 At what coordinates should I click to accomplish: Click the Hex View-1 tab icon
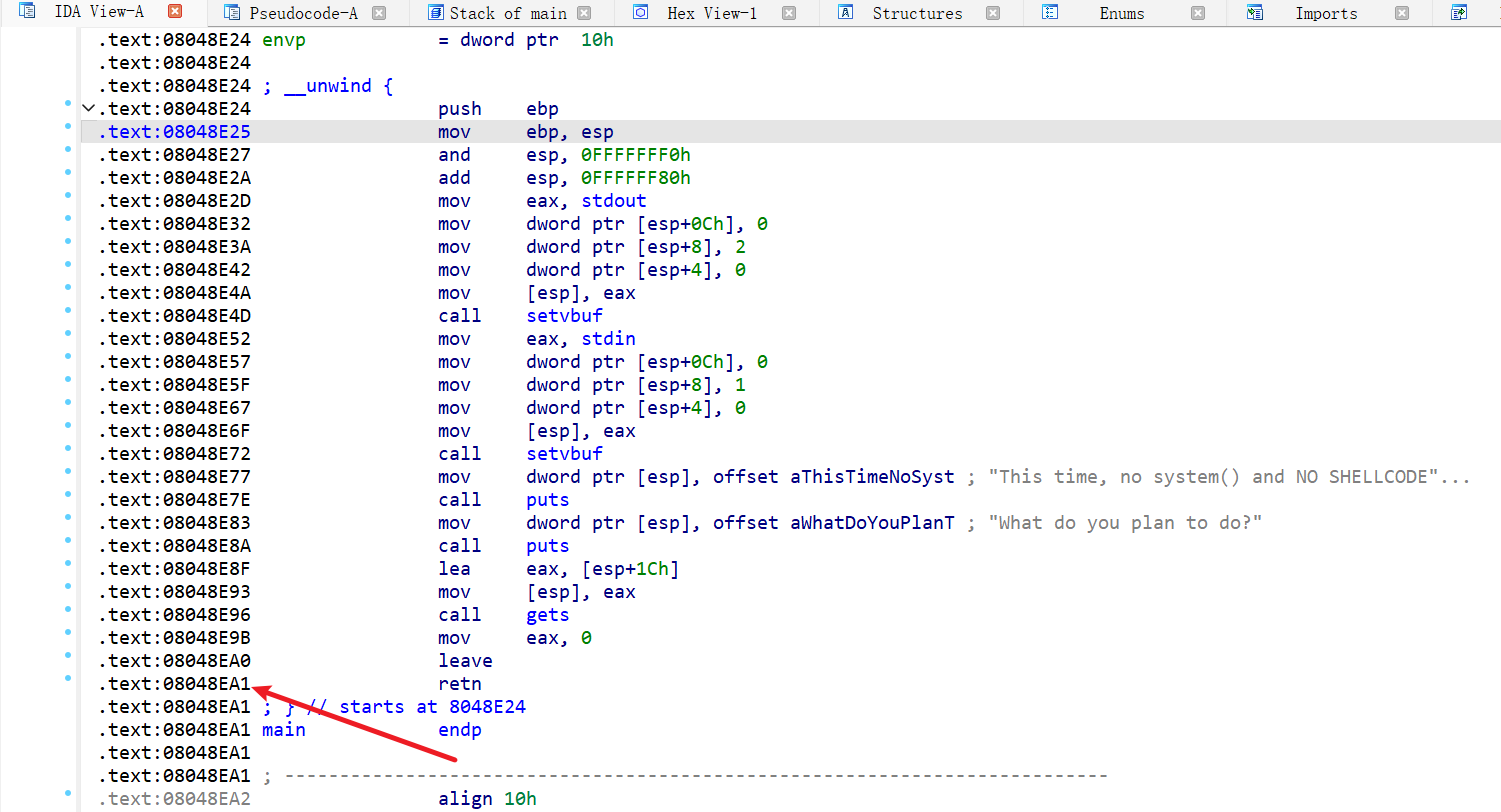click(641, 13)
